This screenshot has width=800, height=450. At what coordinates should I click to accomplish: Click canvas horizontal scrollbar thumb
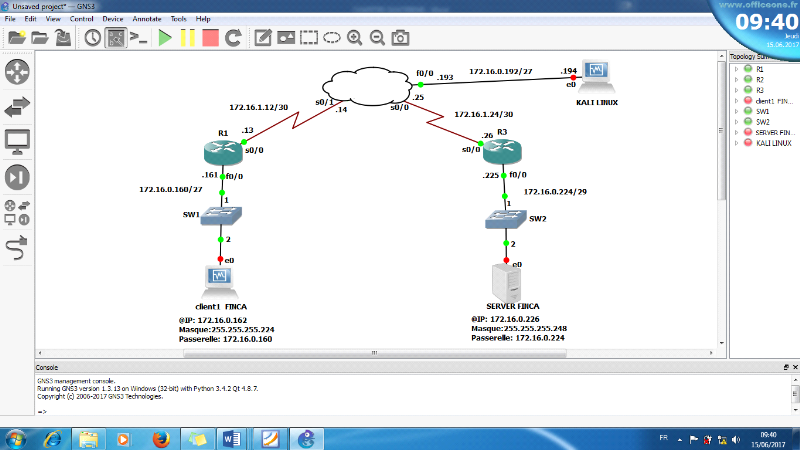[x=374, y=353]
